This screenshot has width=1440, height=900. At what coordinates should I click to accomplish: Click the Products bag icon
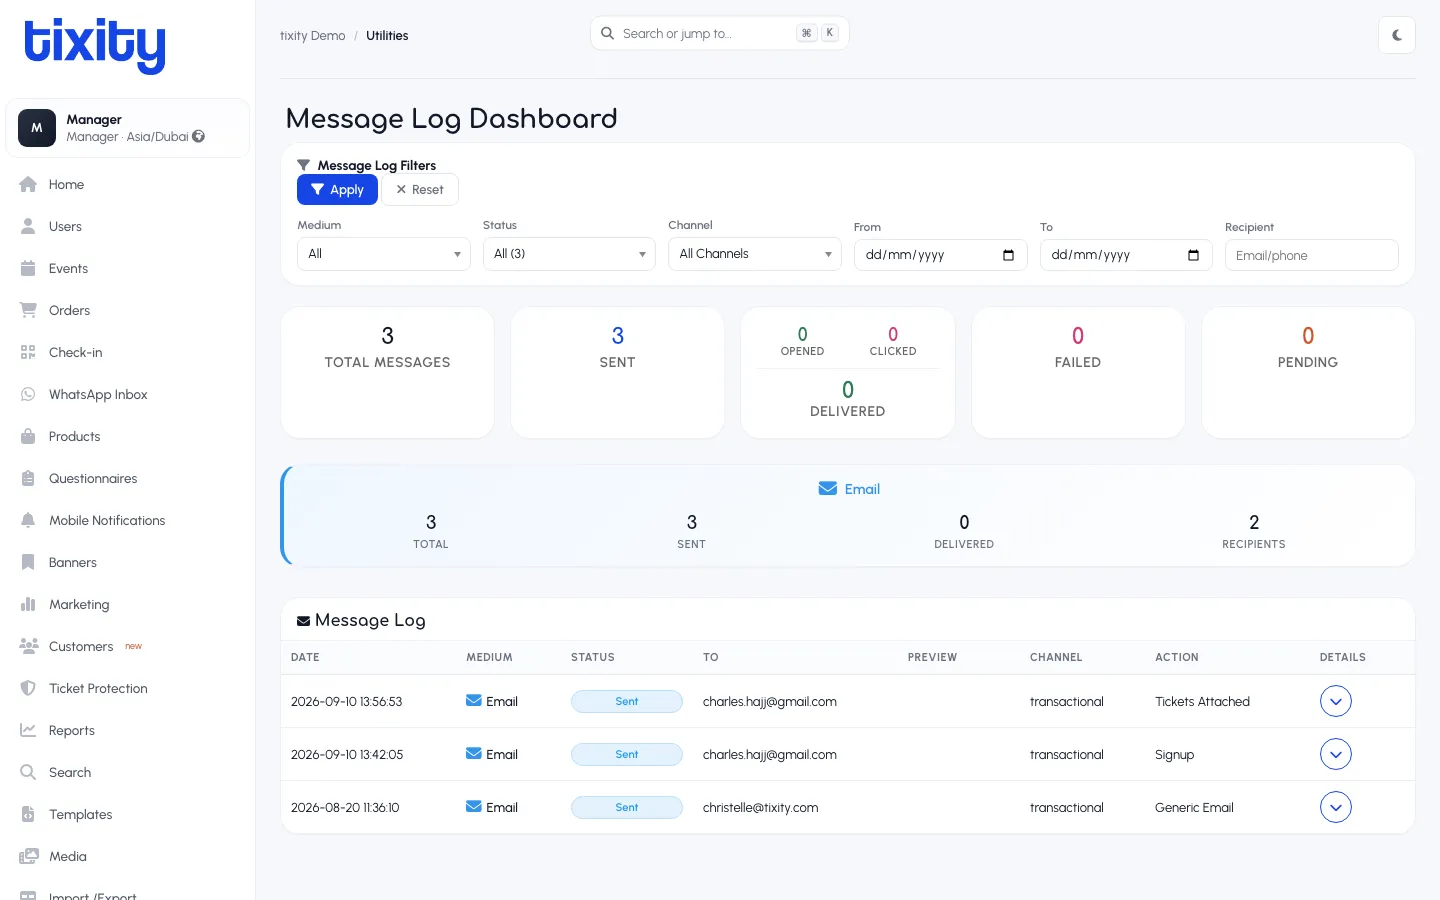pos(28,436)
